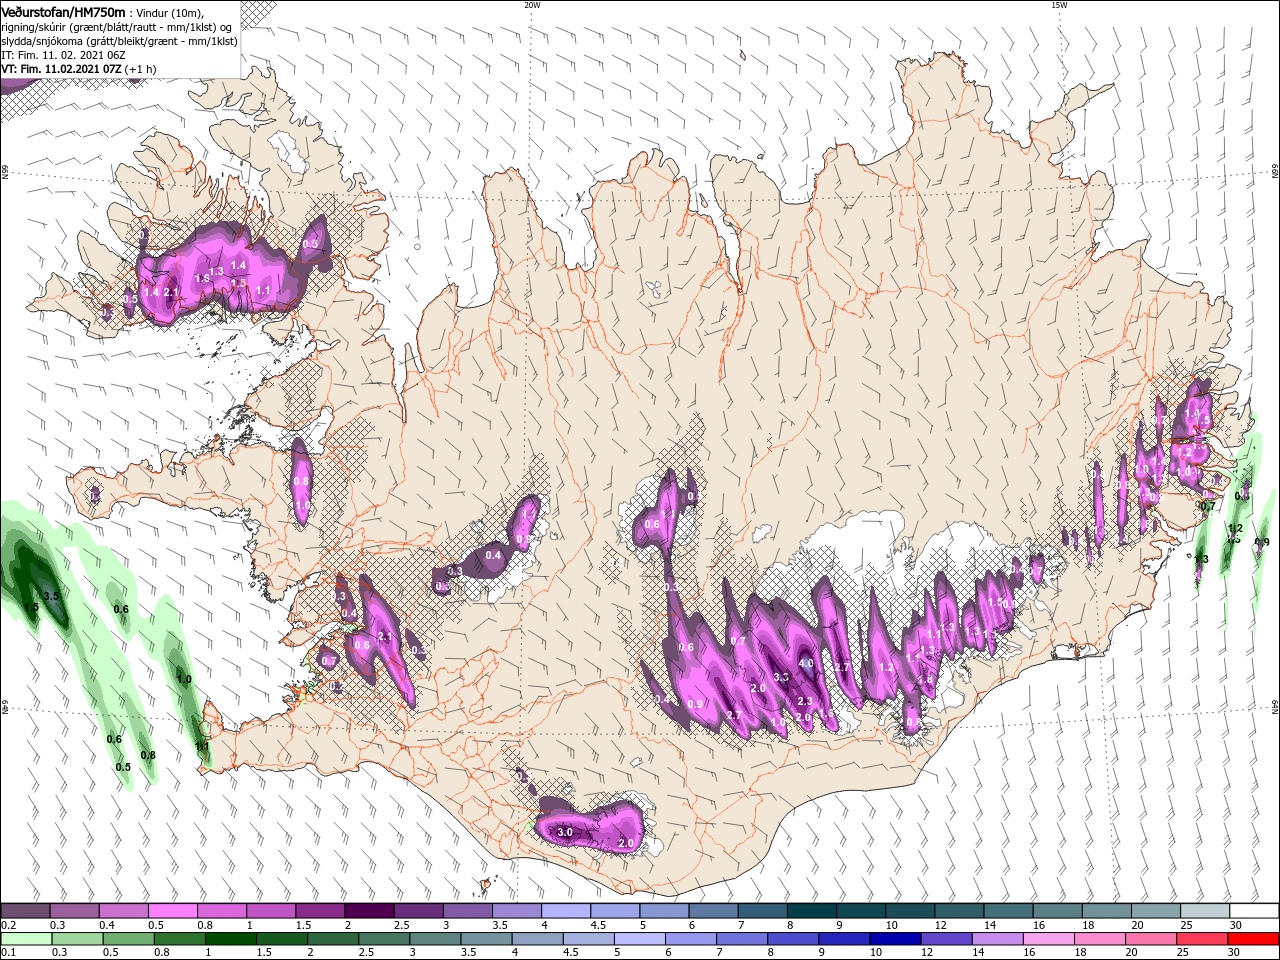Select lower legend swatch between 10 and 12
The width and height of the screenshot is (1280, 960).
coord(894,939)
